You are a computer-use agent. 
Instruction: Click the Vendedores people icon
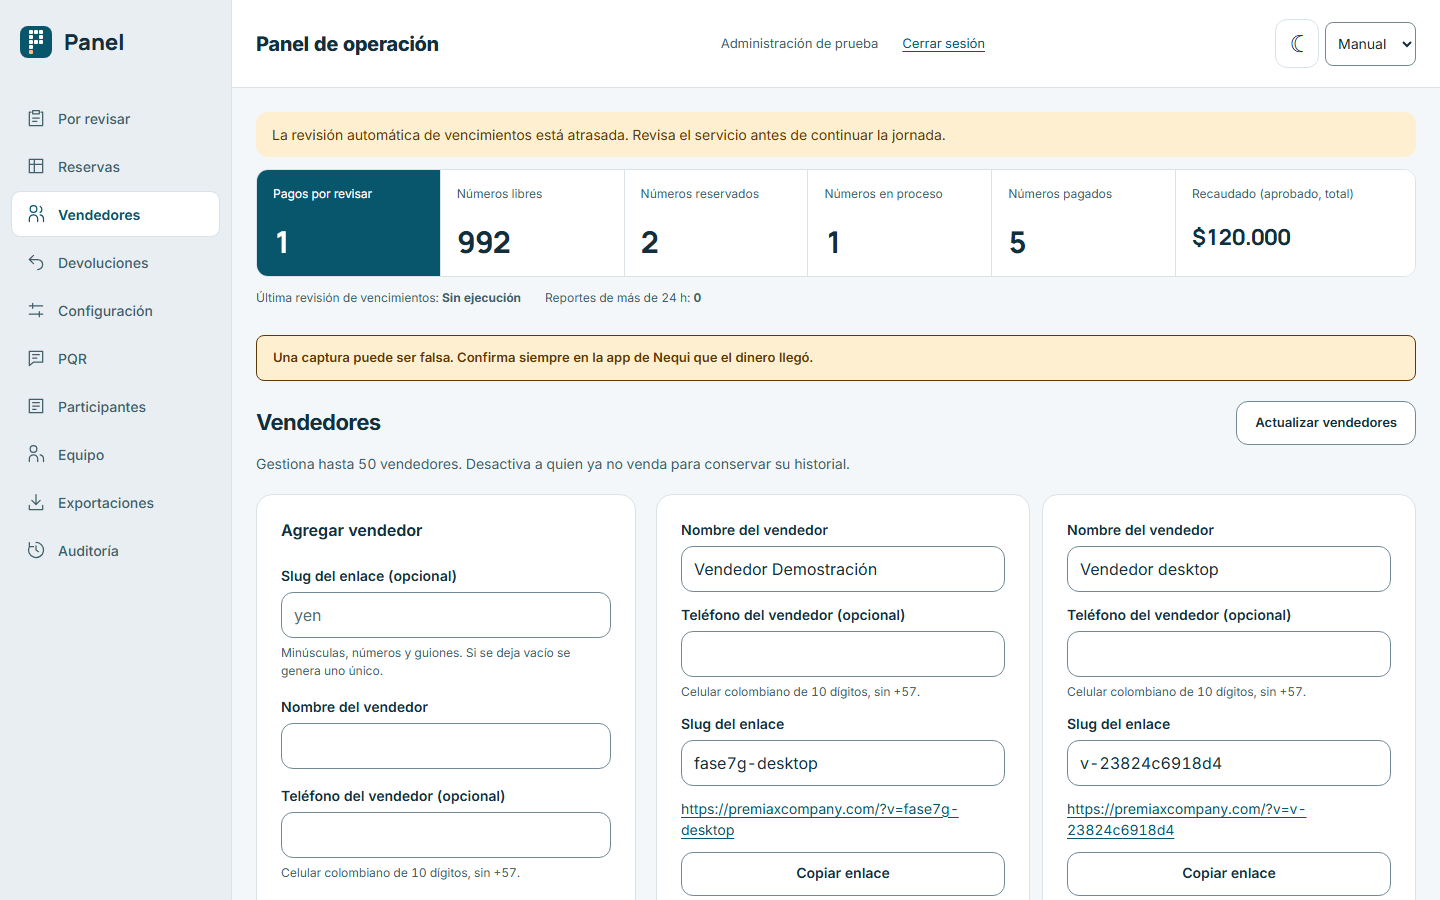coord(36,214)
